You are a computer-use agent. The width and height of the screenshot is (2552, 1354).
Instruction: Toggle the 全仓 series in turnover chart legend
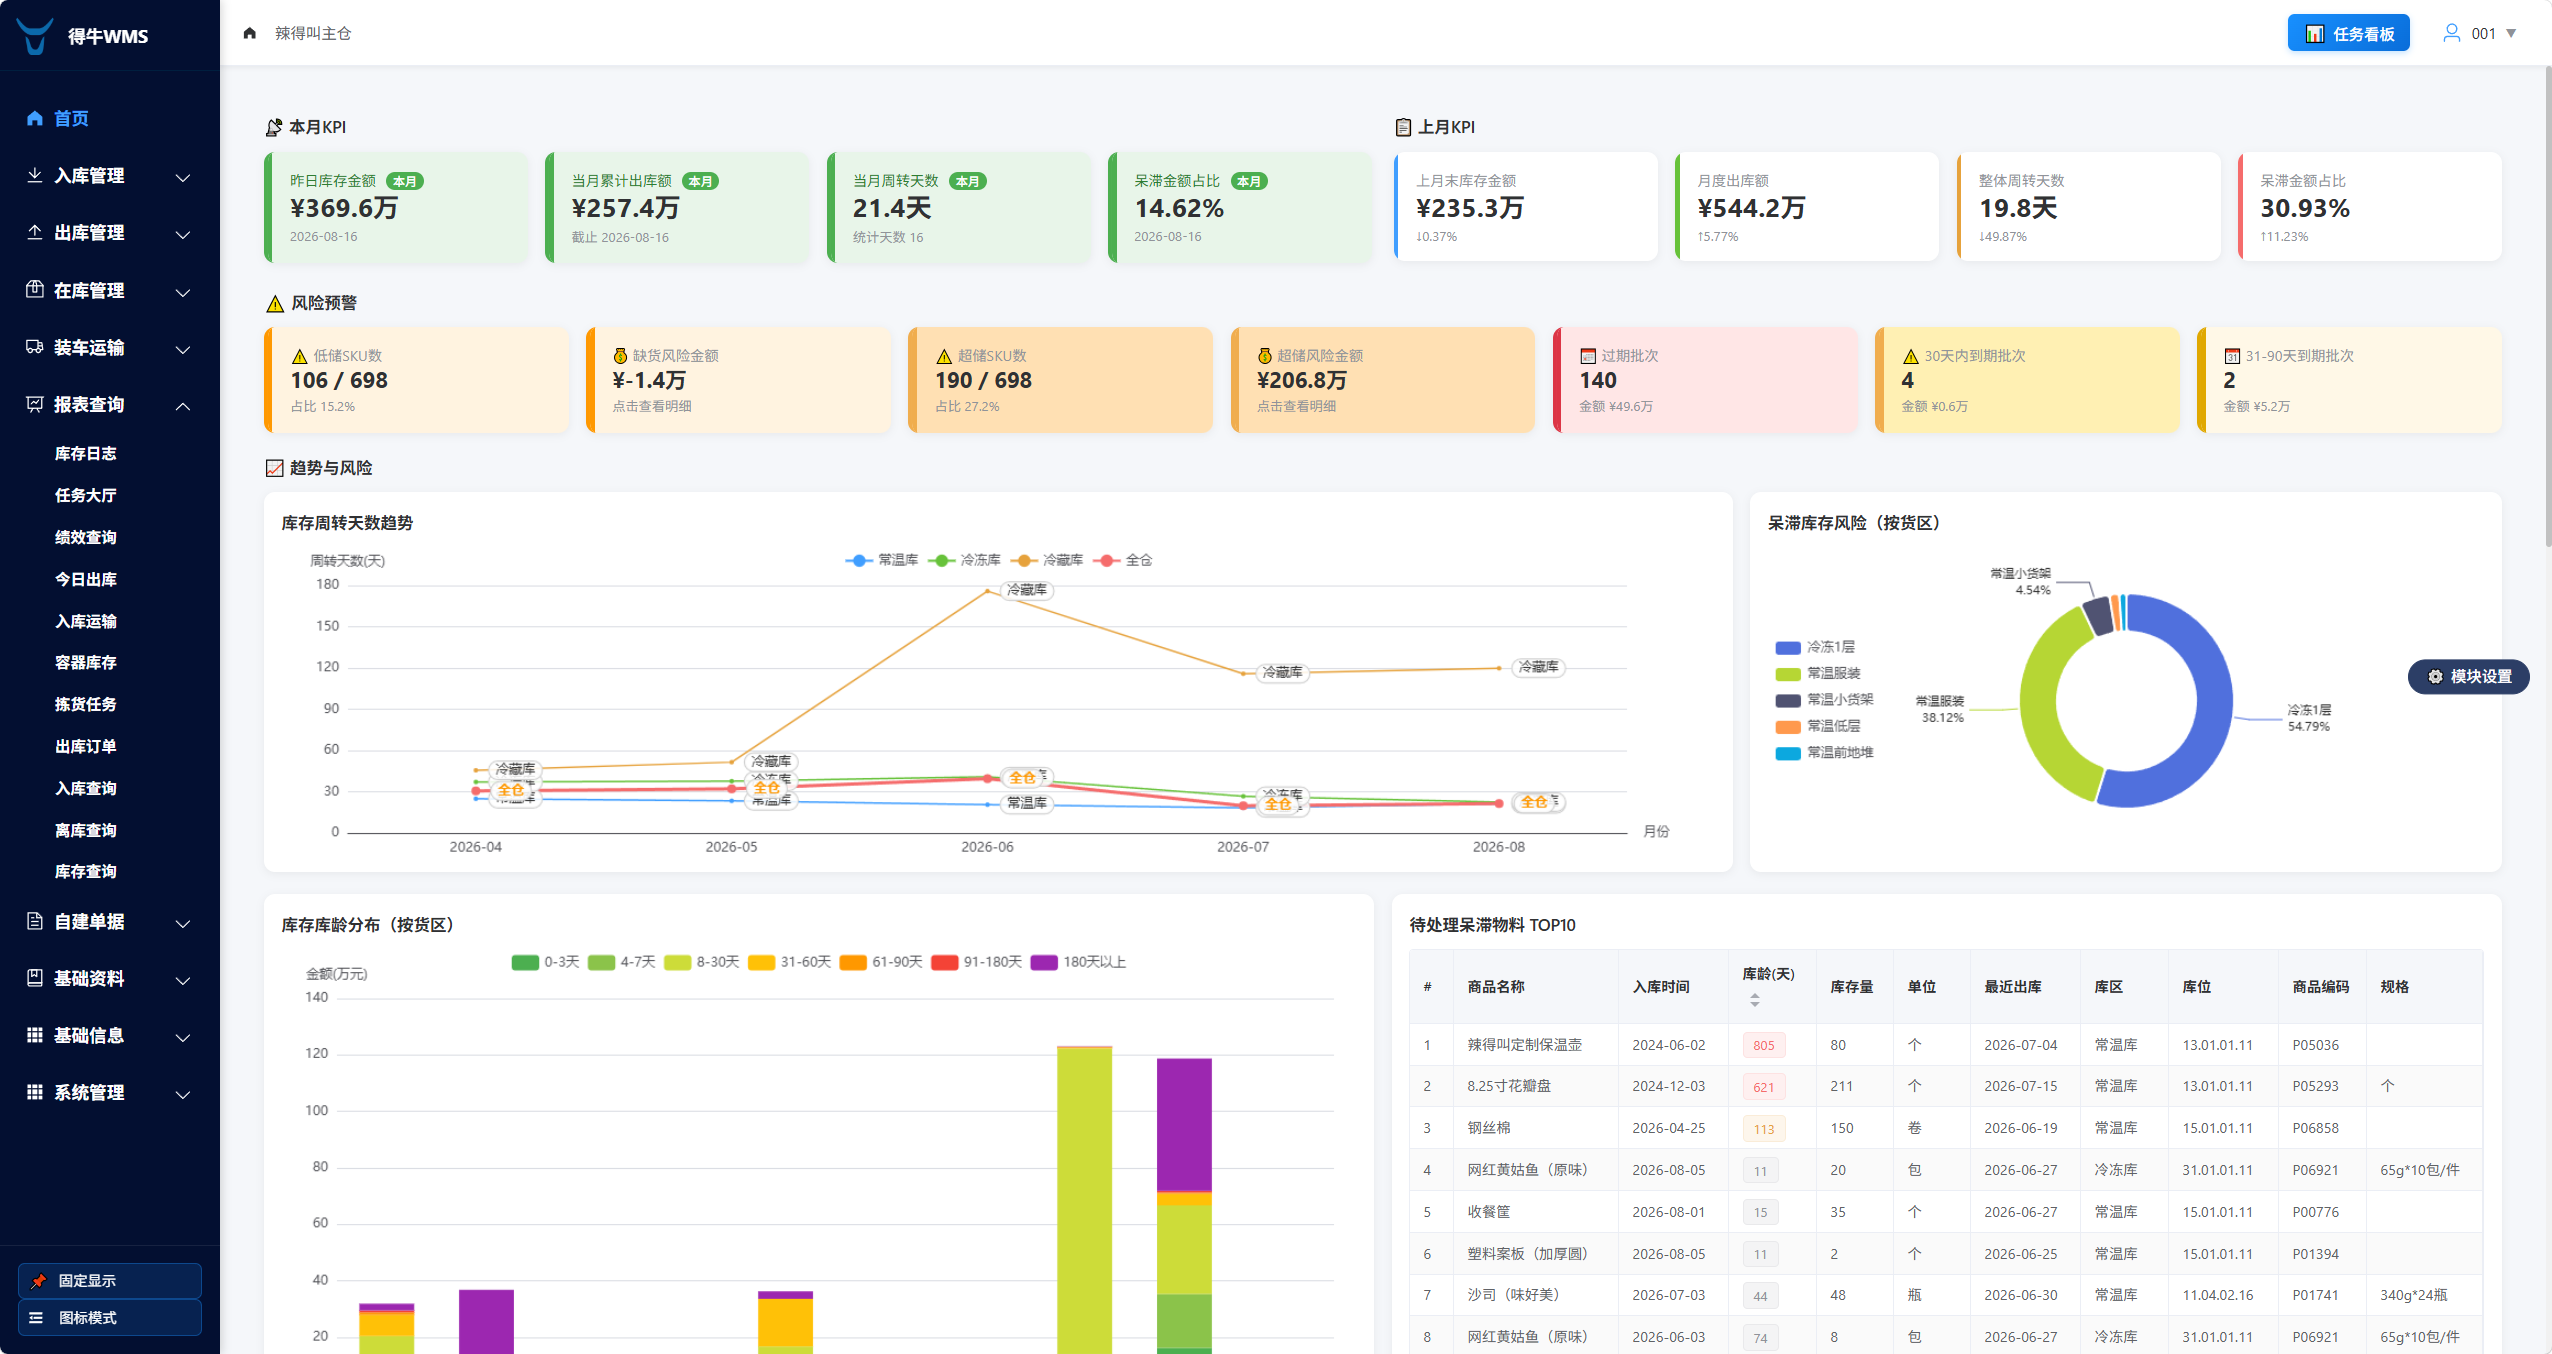click(x=1122, y=560)
